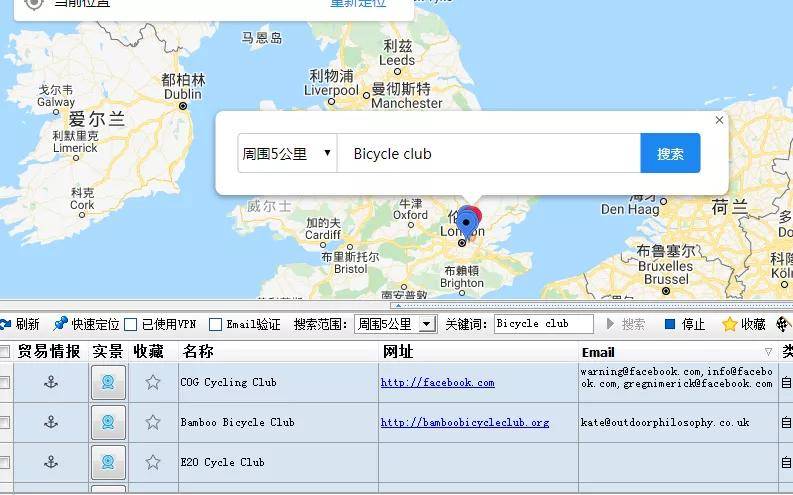Viewport: 793px width, 495px height.
Task: Sort by the 名称 column header
Action: [x=278, y=351]
